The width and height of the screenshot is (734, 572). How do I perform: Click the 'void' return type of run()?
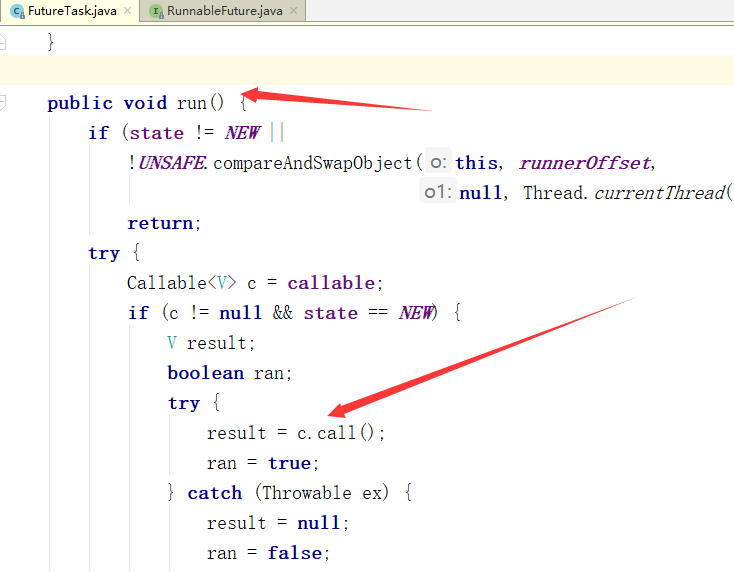coord(145,103)
